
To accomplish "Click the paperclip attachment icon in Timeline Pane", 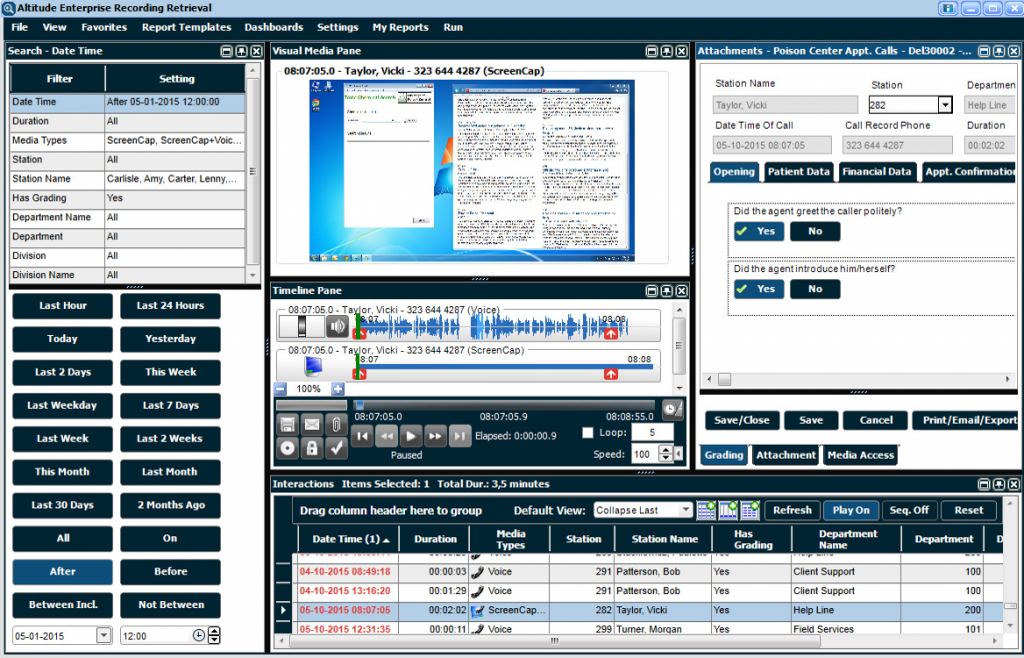I will (337, 425).
